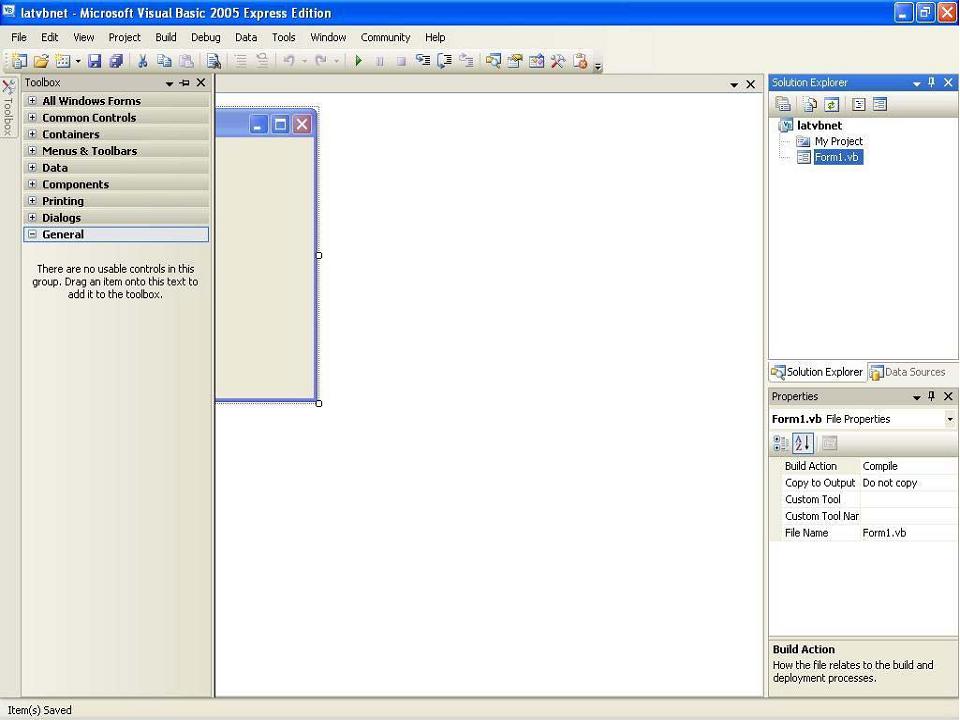Toggle the Solution Explorer auto-hide pin
The image size is (960, 720).
click(x=931, y=83)
